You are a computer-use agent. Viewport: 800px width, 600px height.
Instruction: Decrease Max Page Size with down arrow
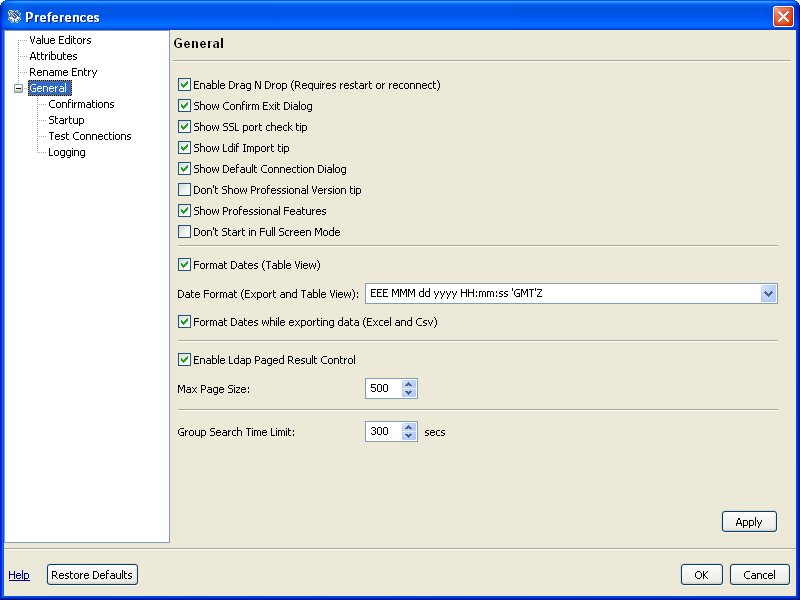pos(408,393)
